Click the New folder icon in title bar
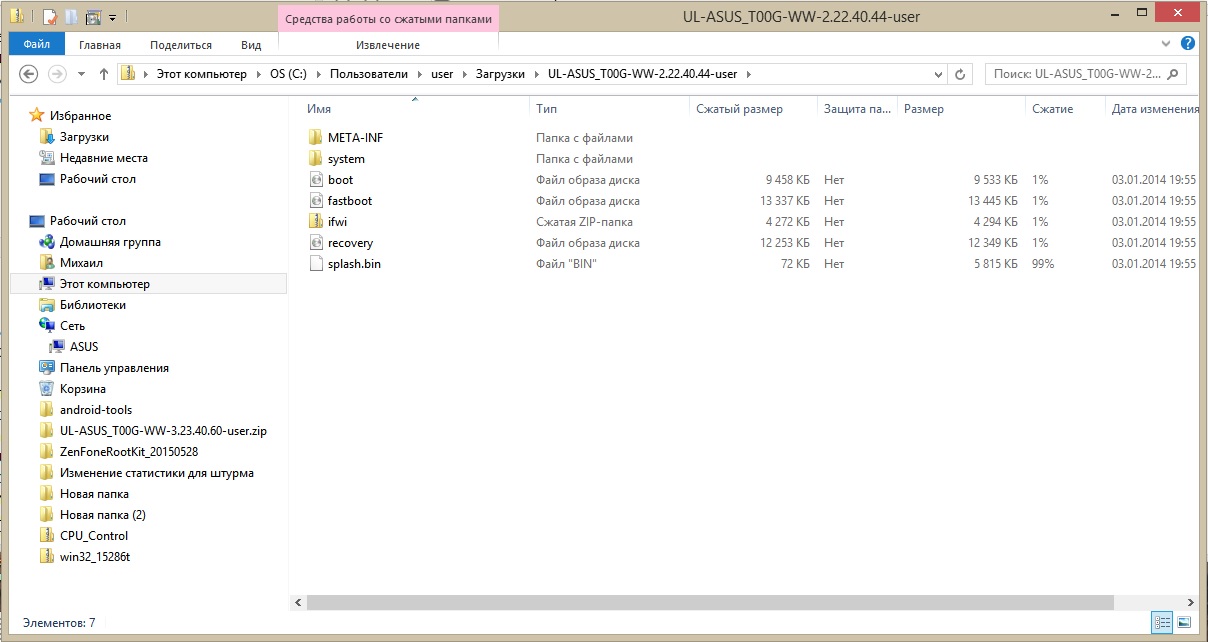The image size is (1208, 642). 72,17
